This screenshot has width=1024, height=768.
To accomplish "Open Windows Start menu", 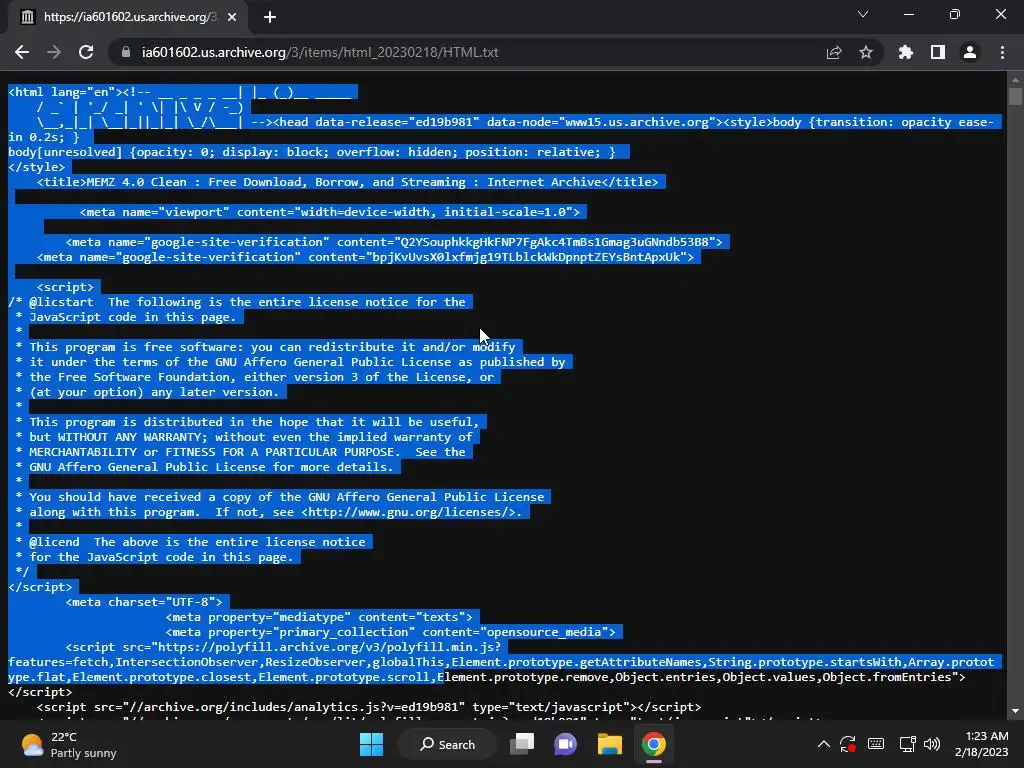I will [x=372, y=744].
